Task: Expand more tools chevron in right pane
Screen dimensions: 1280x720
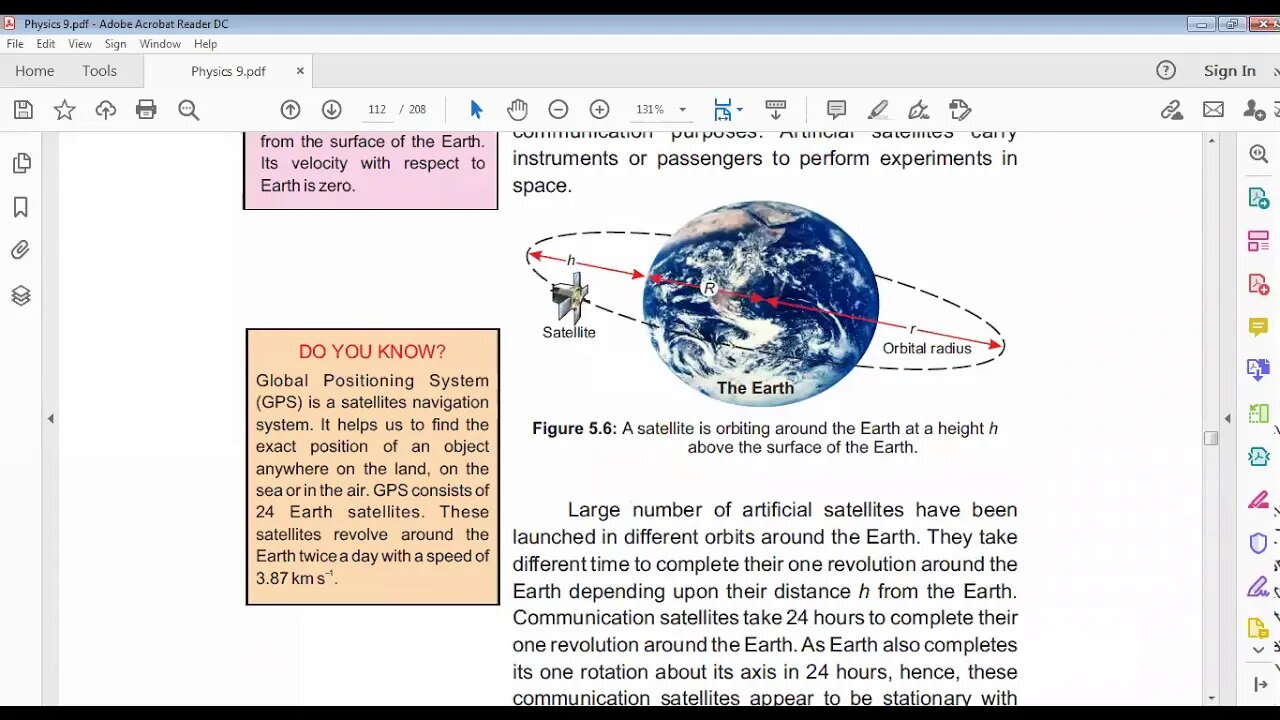Action: 1259,649
